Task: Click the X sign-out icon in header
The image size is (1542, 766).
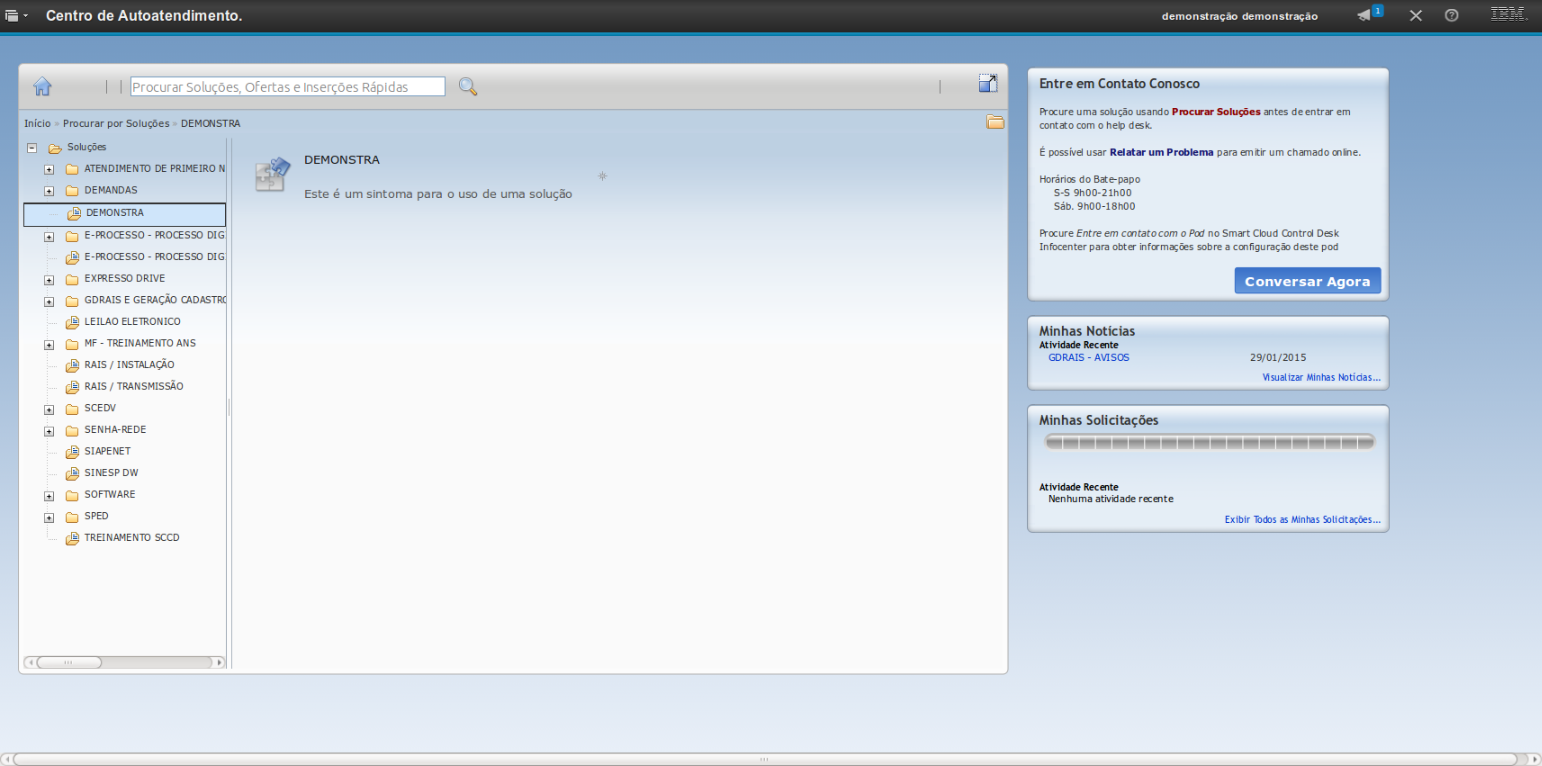Action: click(x=1415, y=16)
